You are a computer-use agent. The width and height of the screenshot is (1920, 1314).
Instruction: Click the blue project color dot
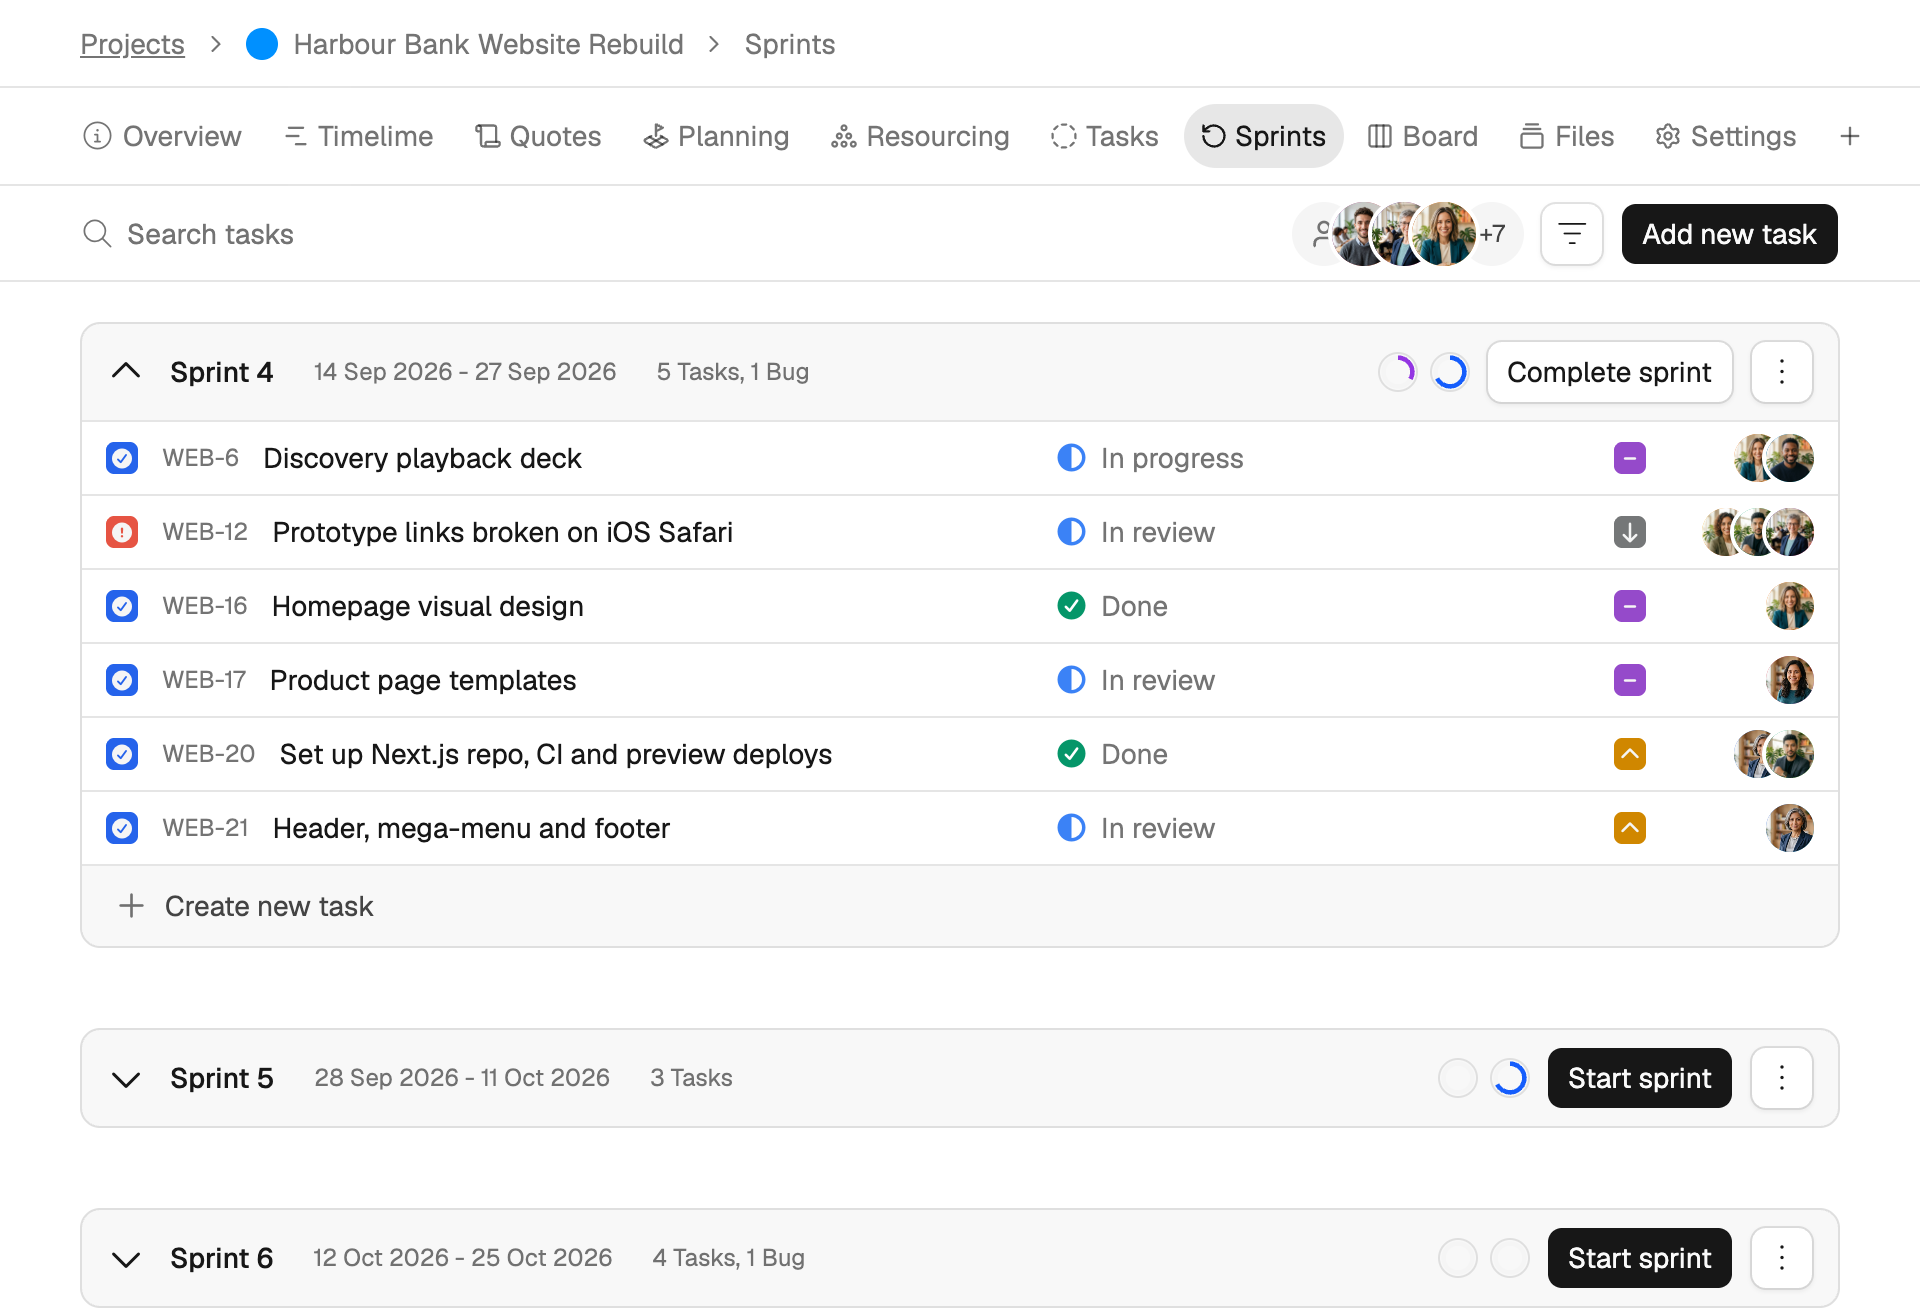[x=262, y=44]
